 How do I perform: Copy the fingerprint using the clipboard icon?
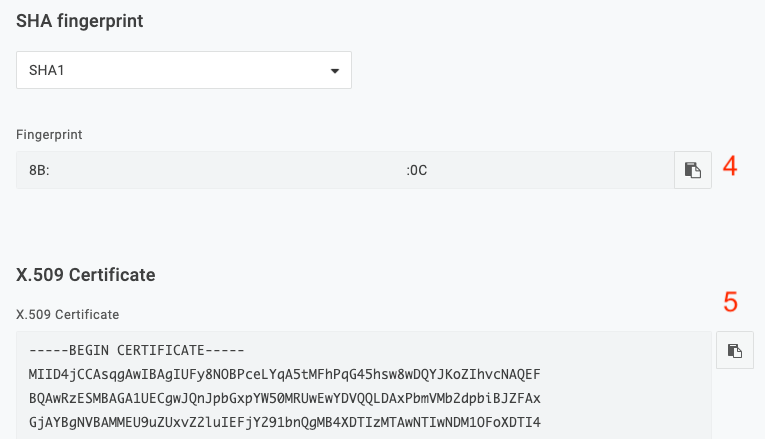[x=693, y=170]
